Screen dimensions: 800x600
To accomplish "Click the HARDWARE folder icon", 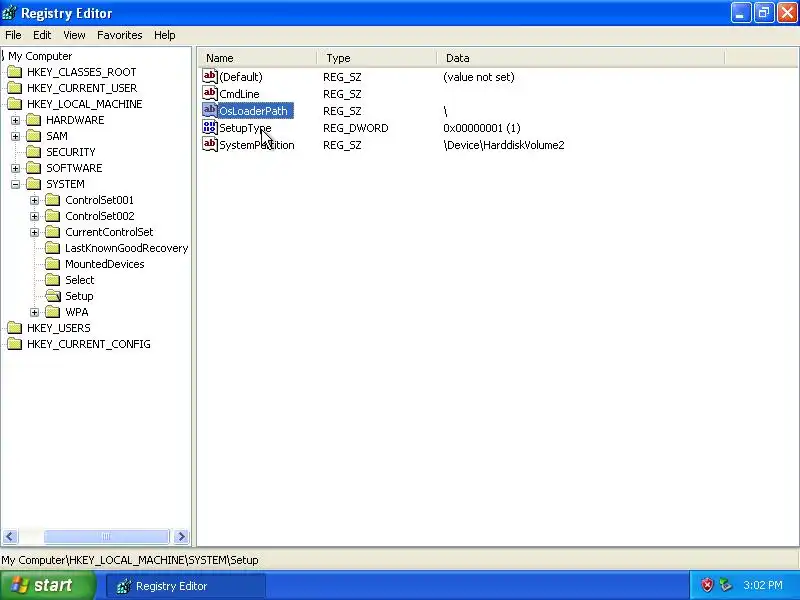I will 34,120.
